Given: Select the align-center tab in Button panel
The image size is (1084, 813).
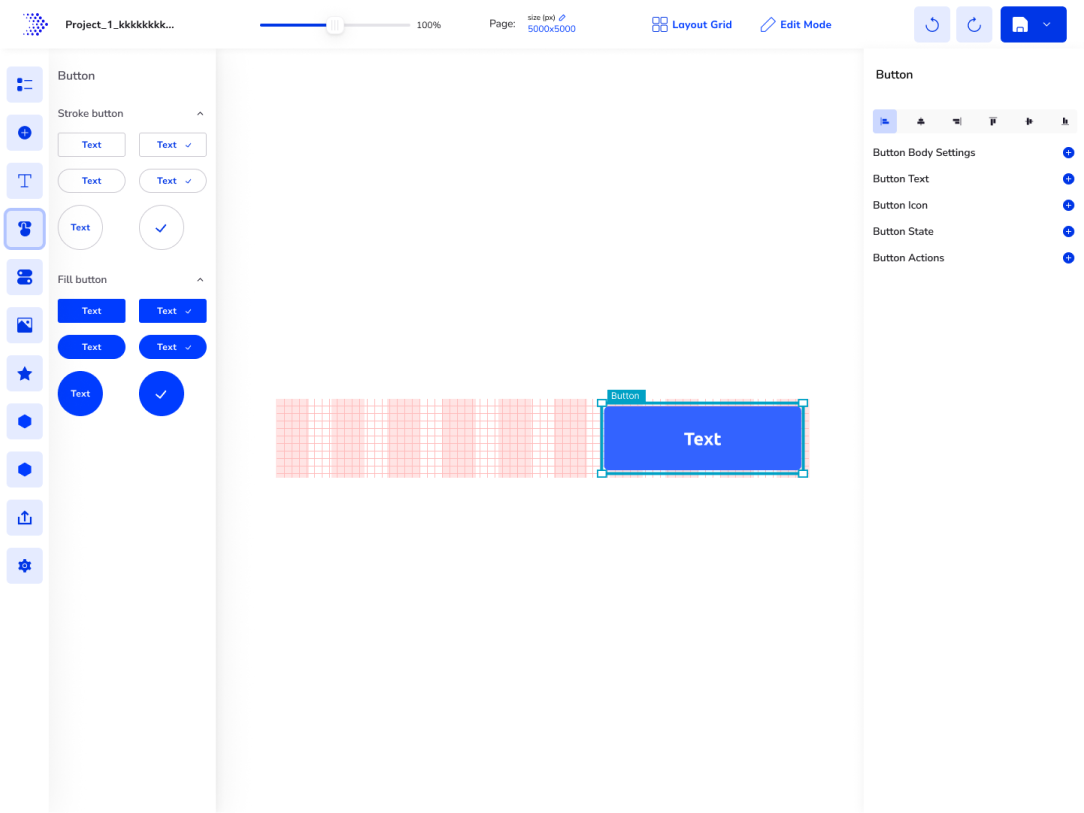Looking at the screenshot, I should pos(920,121).
